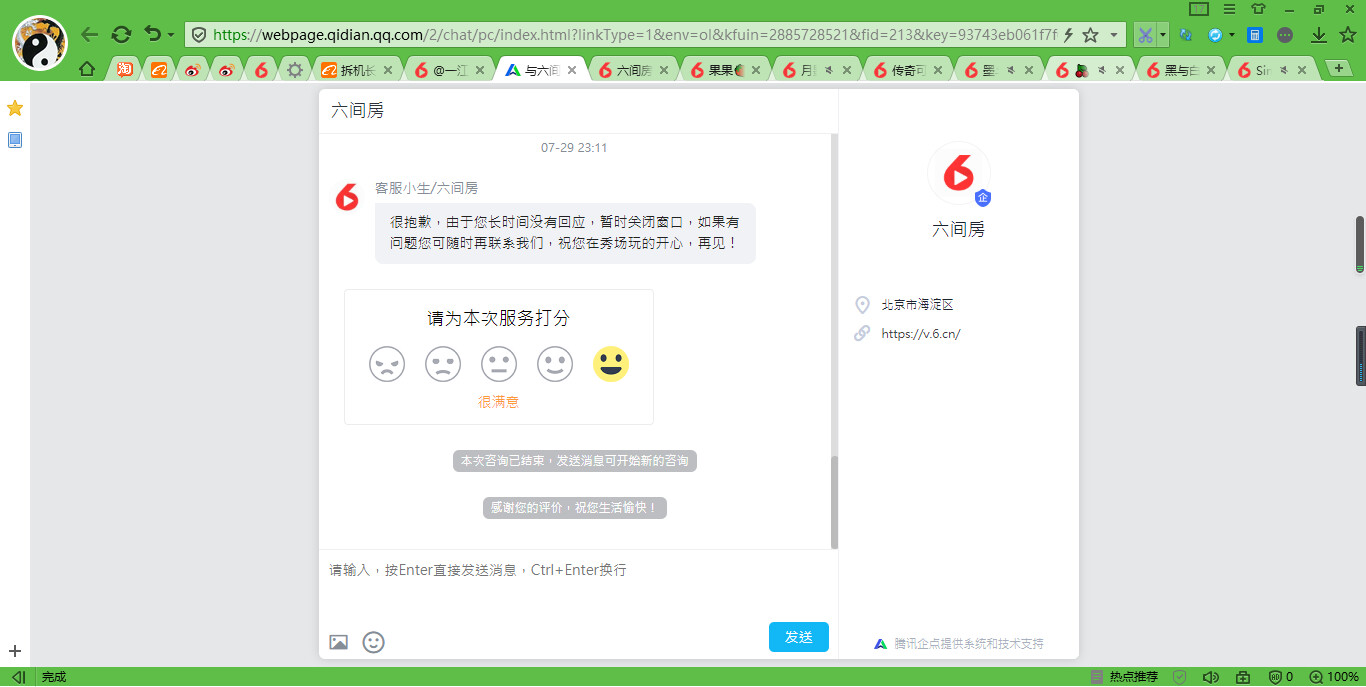Open sidebar favorites star
Viewport: 1366px width, 687px height.
(15, 108)
